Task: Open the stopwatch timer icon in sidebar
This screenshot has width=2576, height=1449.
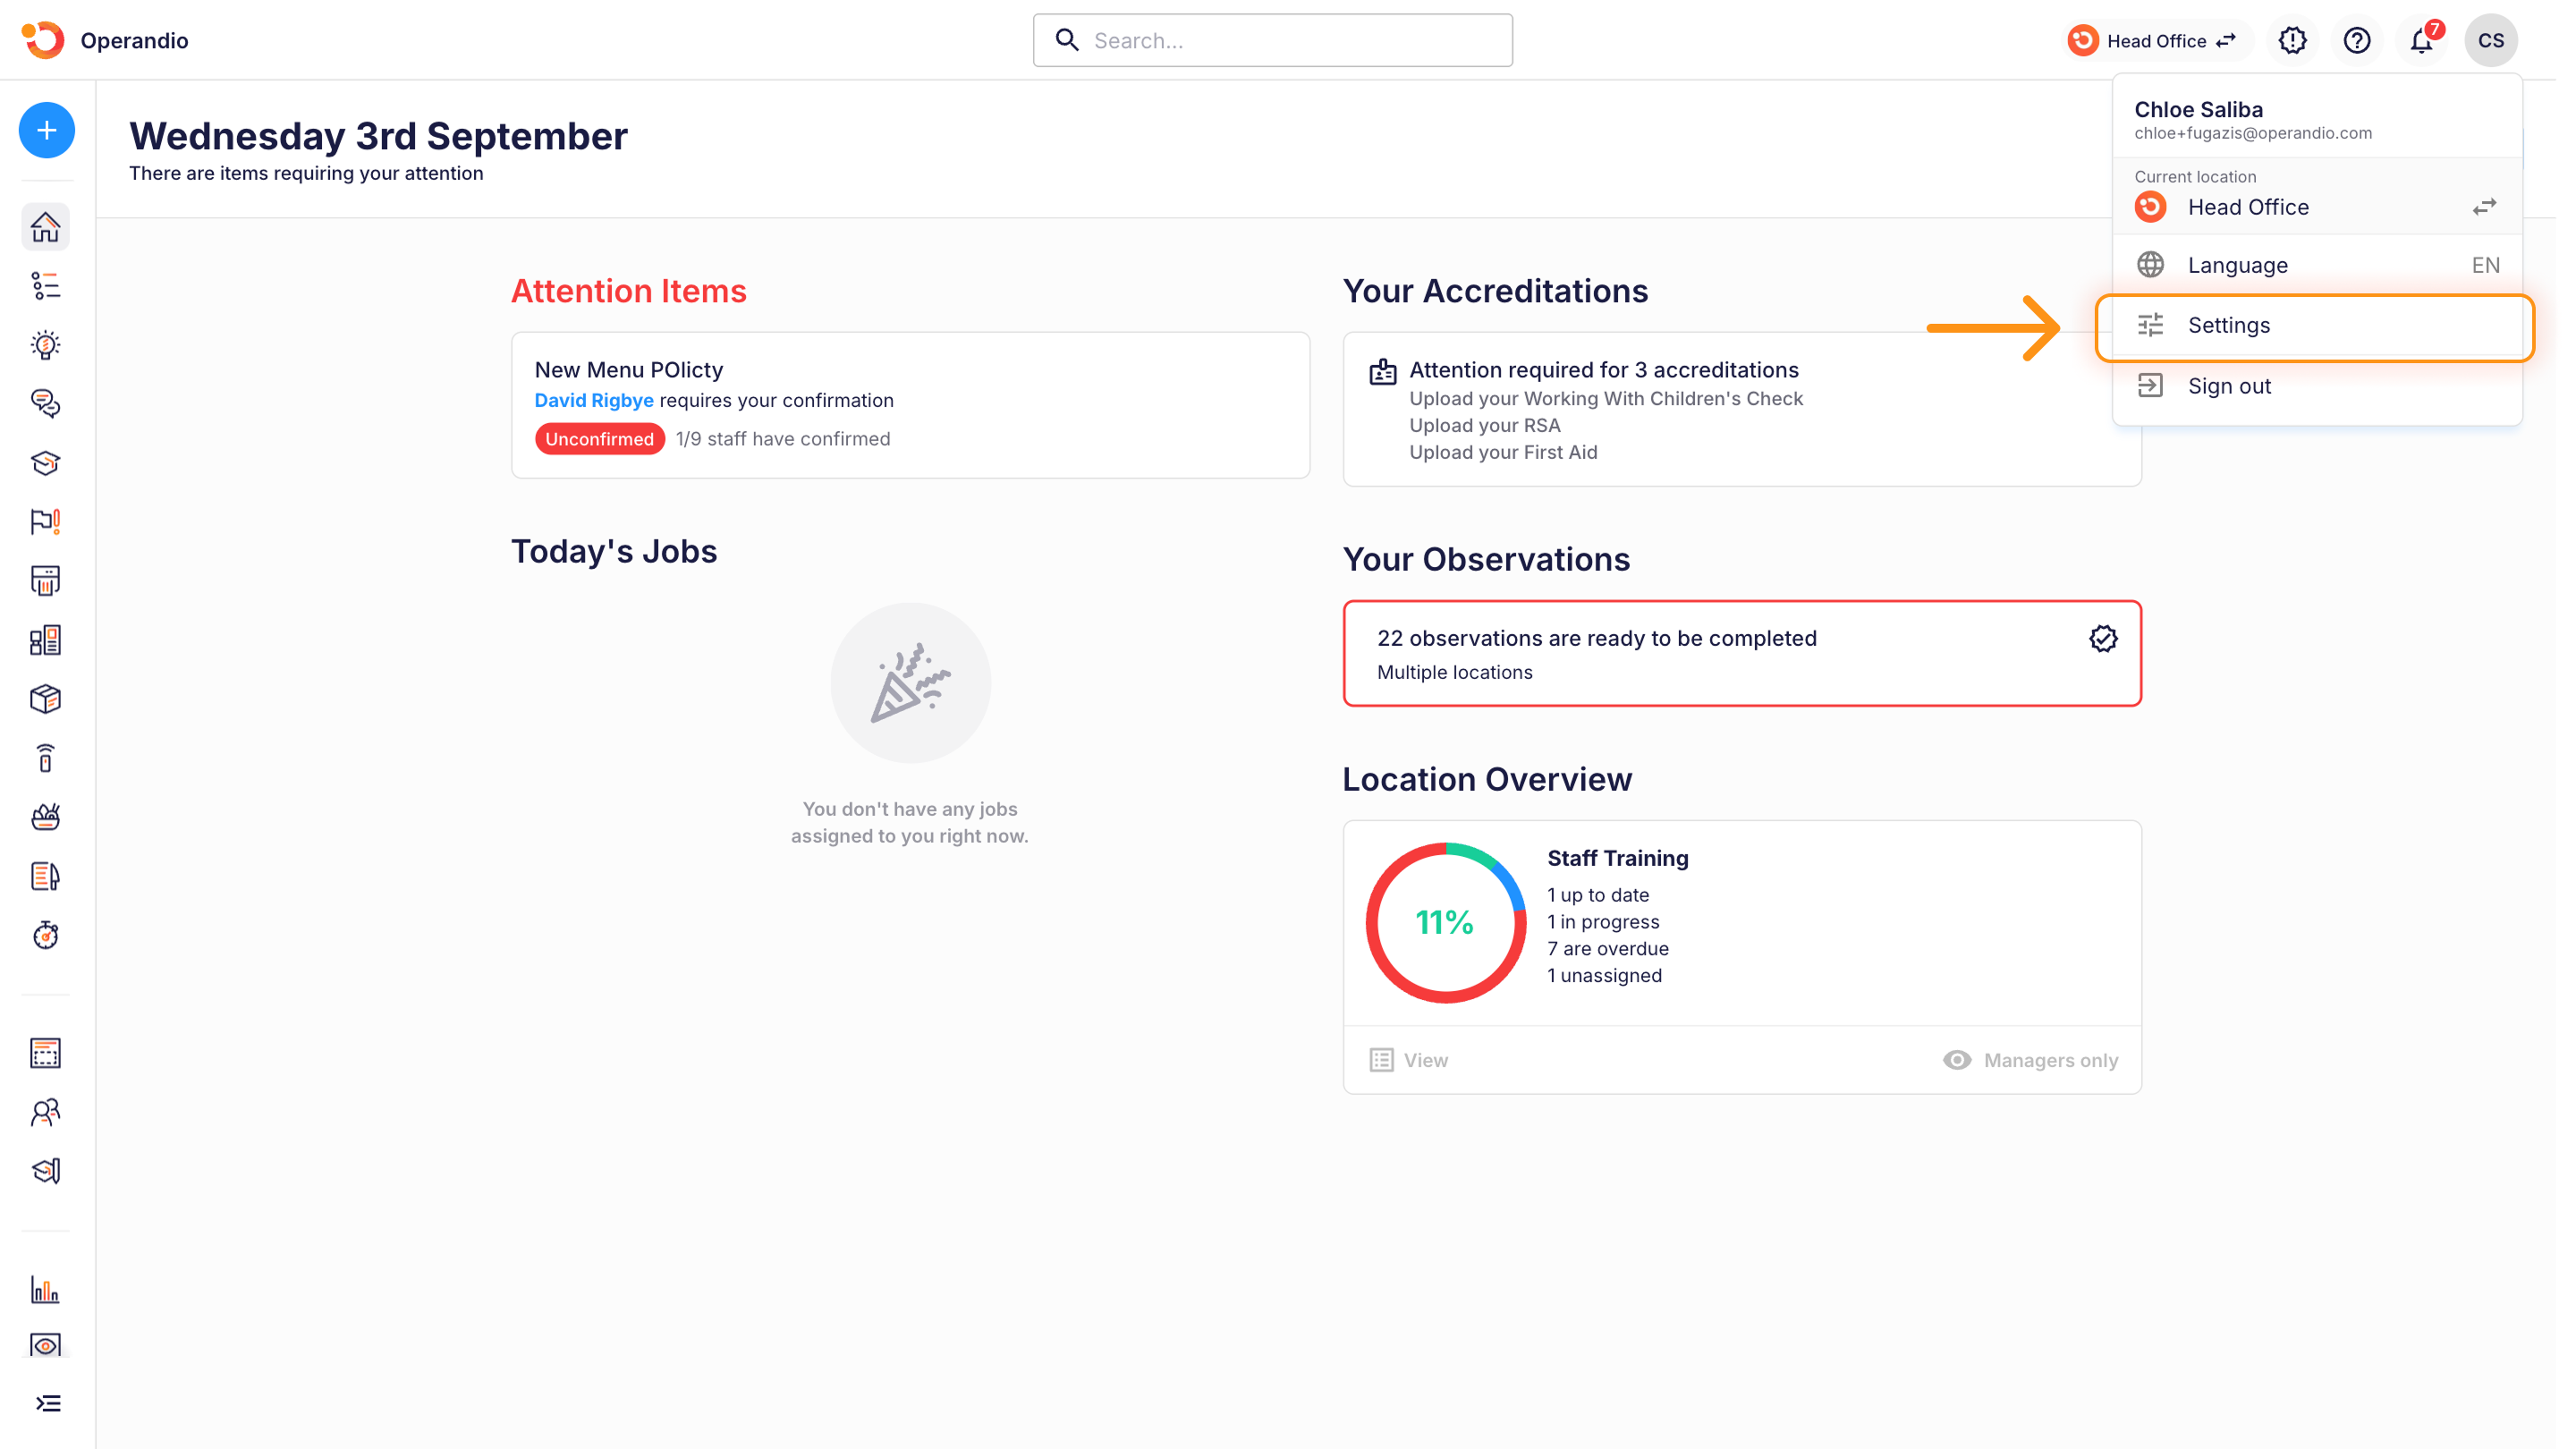Action: pos(46,935)
